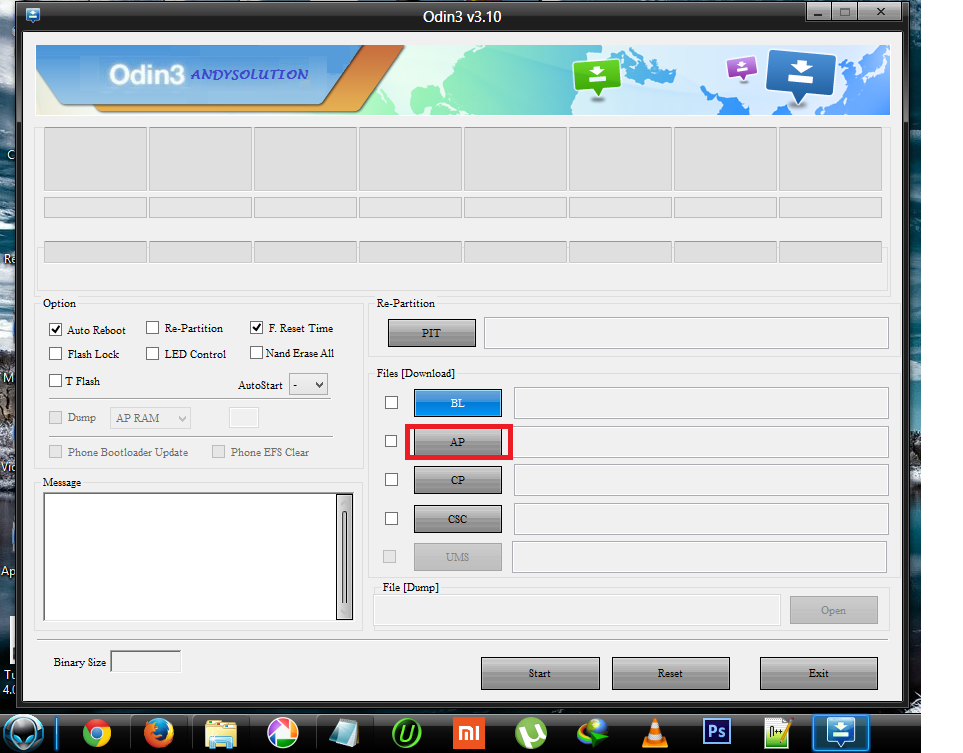The image size is (963, 753).
Task: Enable the Nand Erase All option
Action: pos(256,353)
